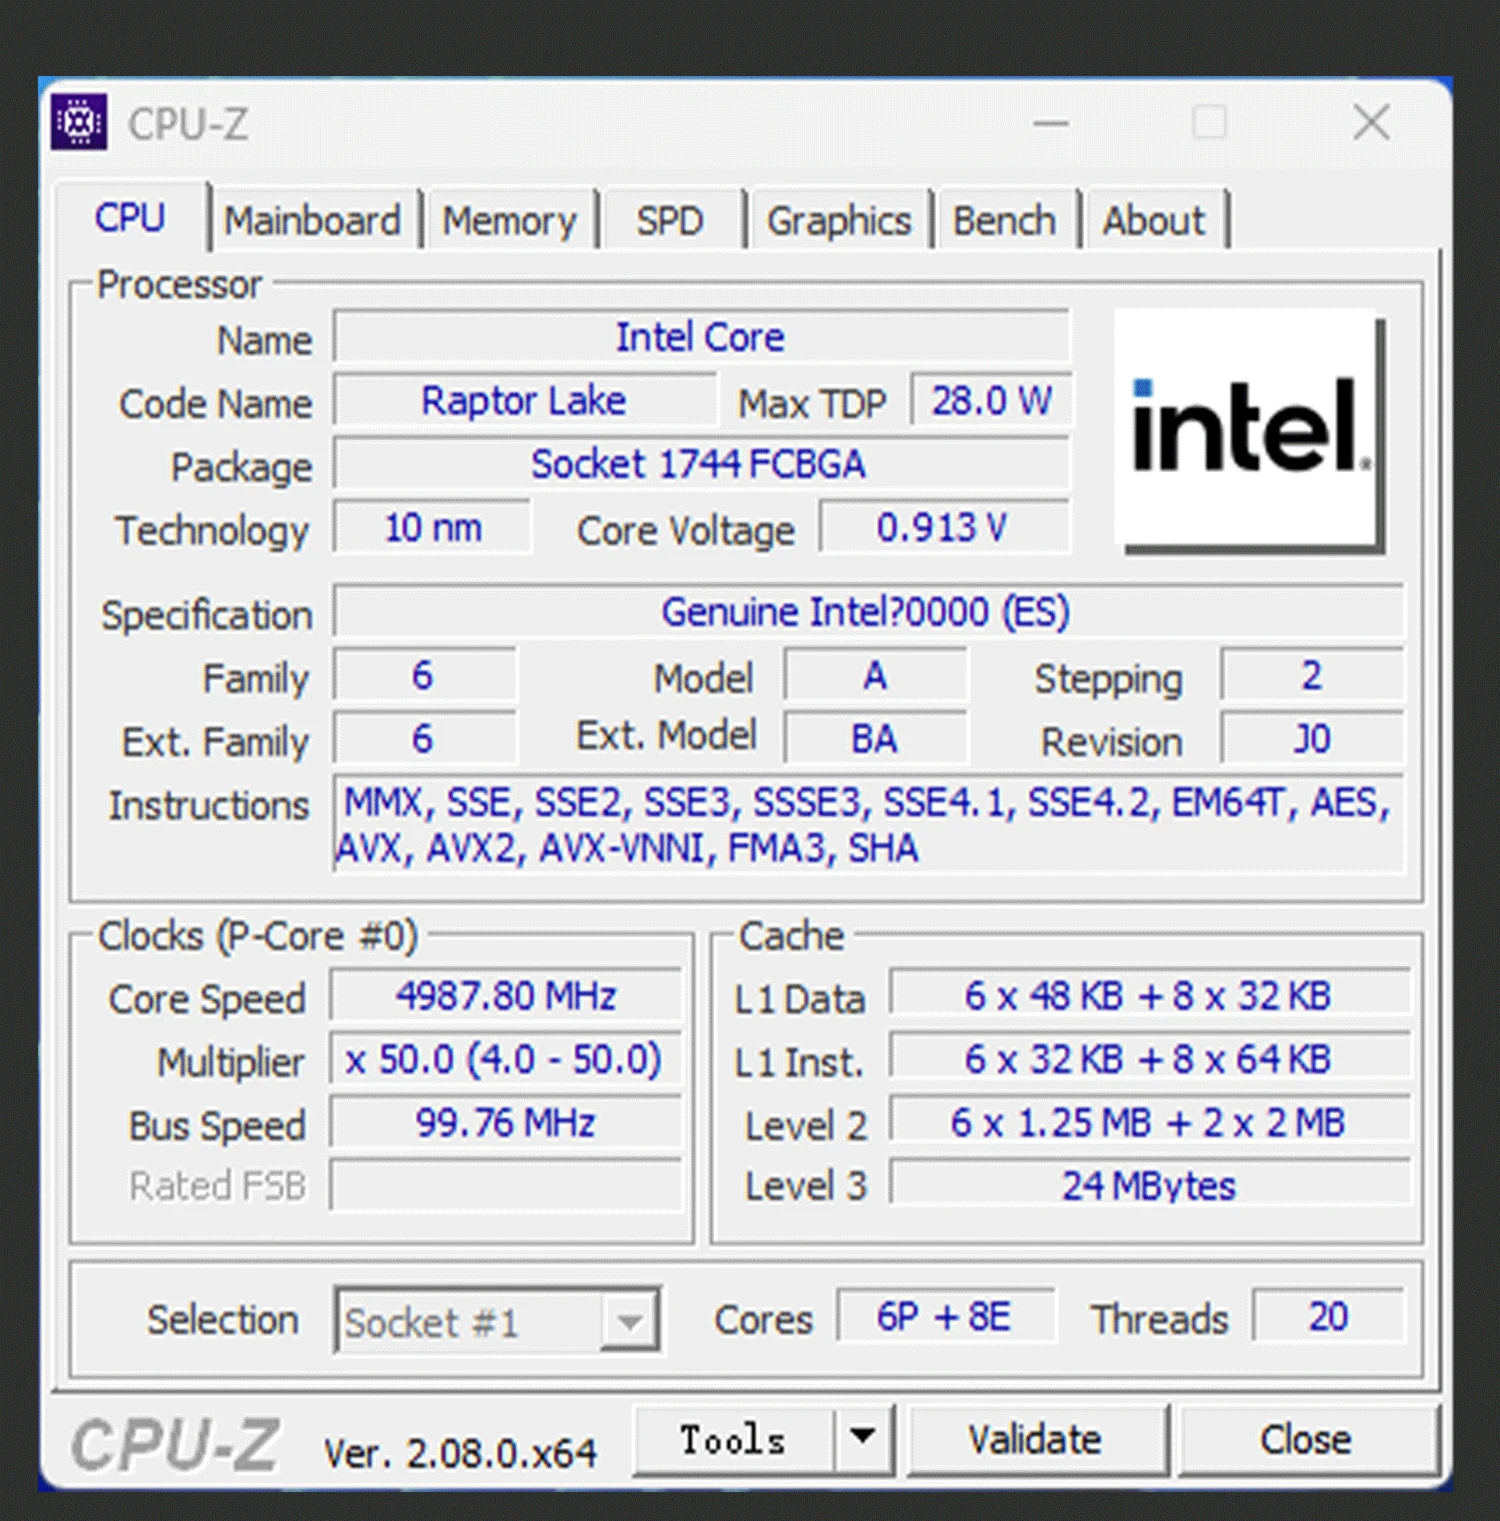Screen dimensions: 1500x1521
Task: Click the Model value 'A'
Action: 875,675
